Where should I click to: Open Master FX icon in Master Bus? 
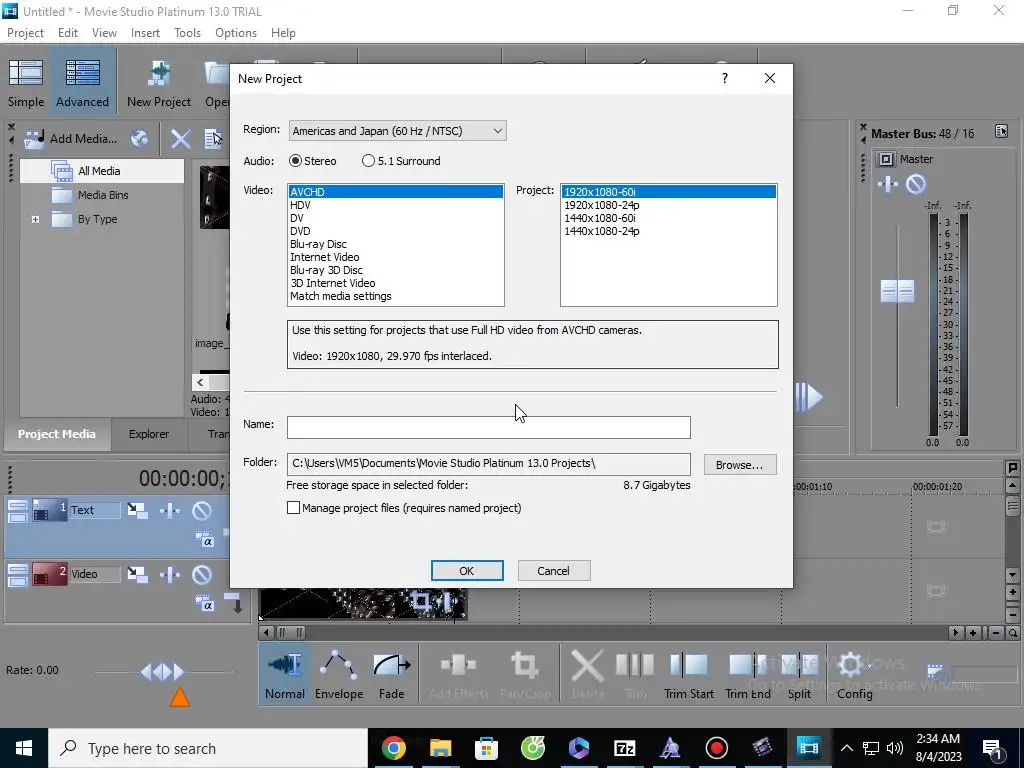tap(888, 184)
